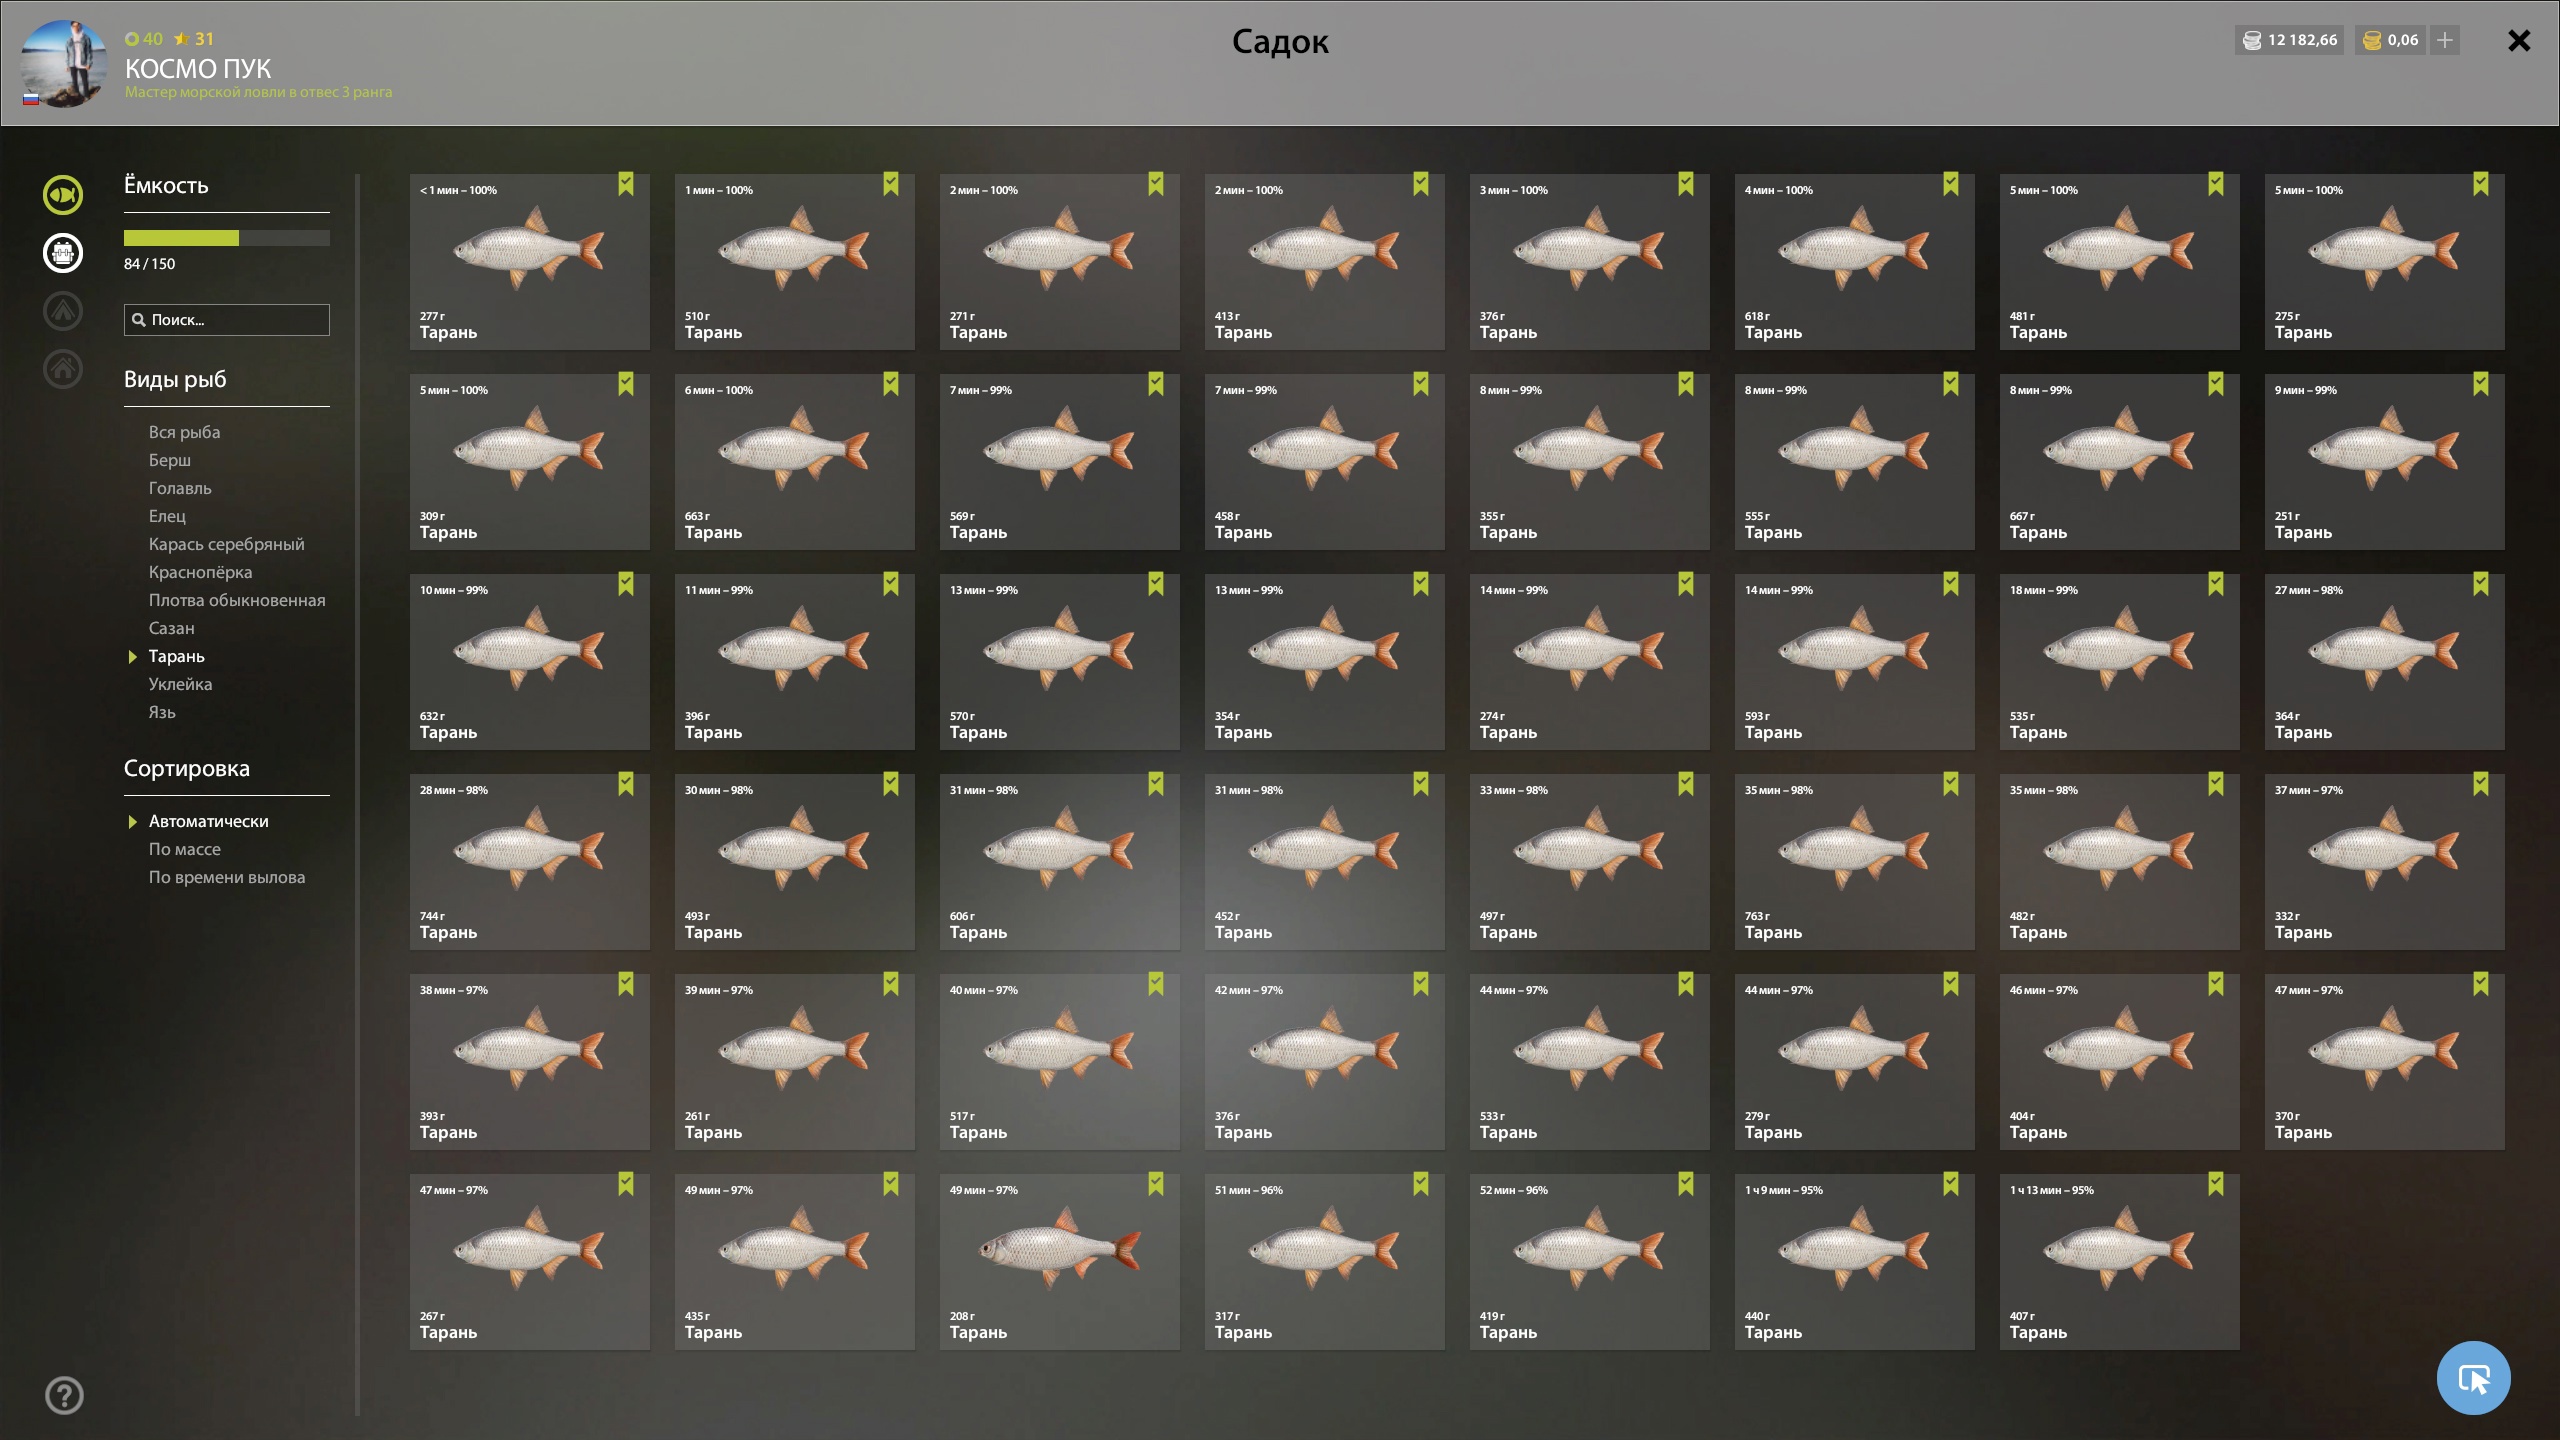This screenshot has width=2560, height=1440.
Task: Filter by Вся рыба species
Action: 185,432
